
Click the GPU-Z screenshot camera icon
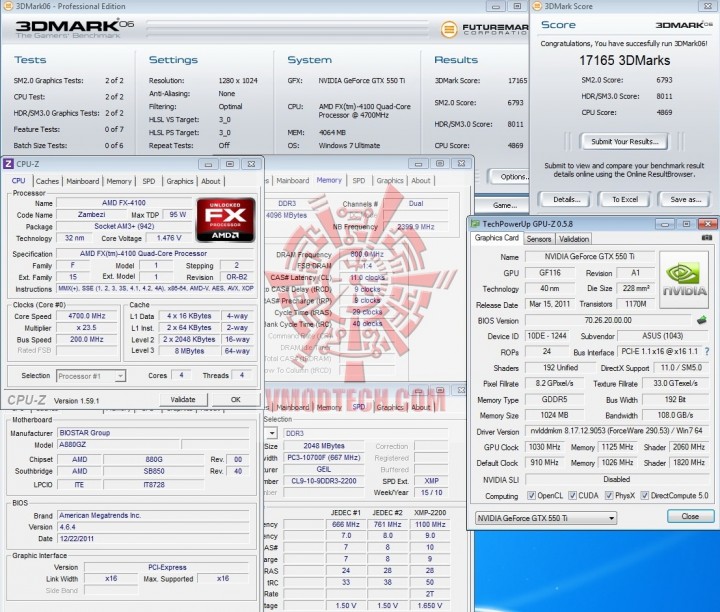(x=707, y=237)
